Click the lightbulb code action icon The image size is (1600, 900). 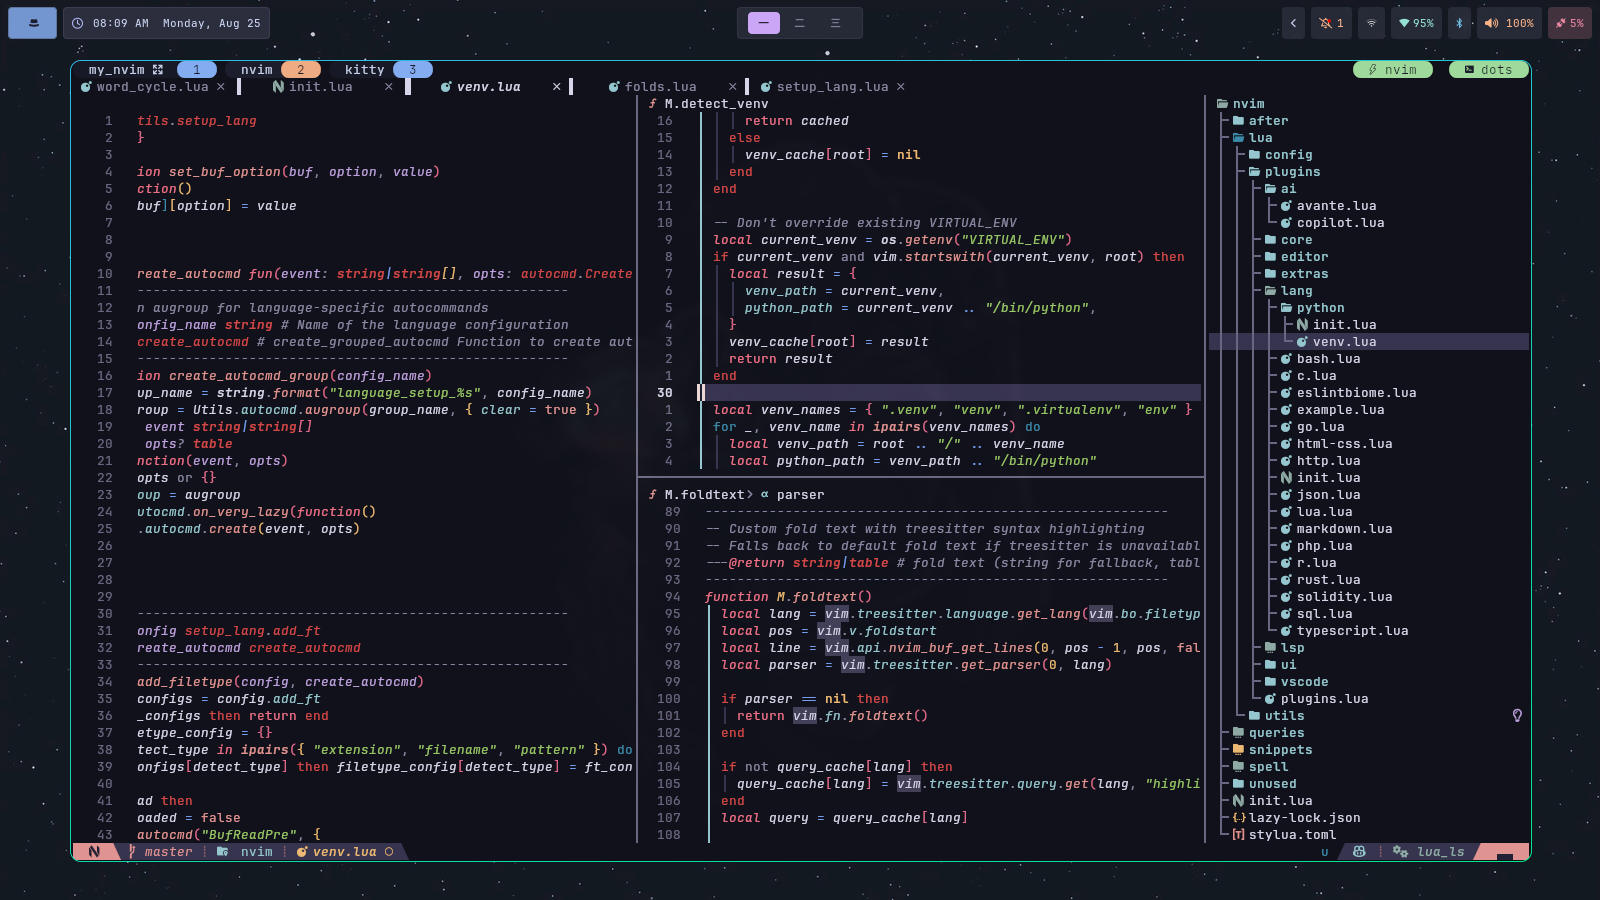(1517, 716)
